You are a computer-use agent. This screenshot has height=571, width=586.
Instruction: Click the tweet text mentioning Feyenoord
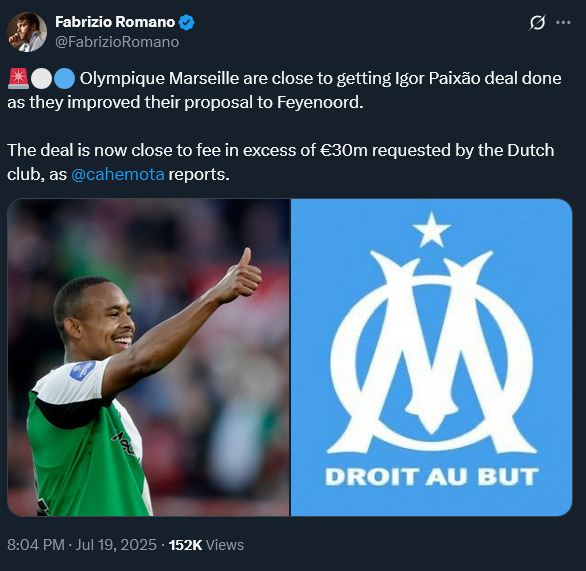pos(284,90)
